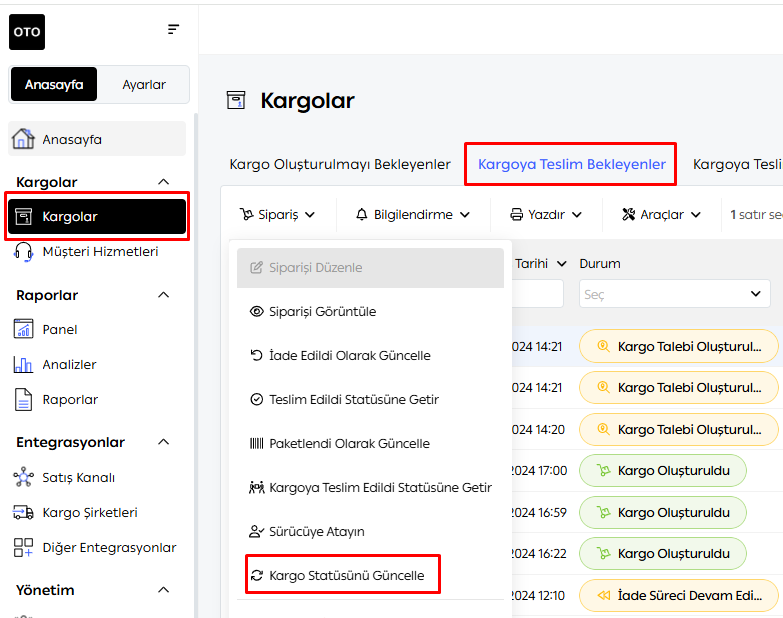
Task: Click the undo icon of İade Edildi
Action: (256, 355)
